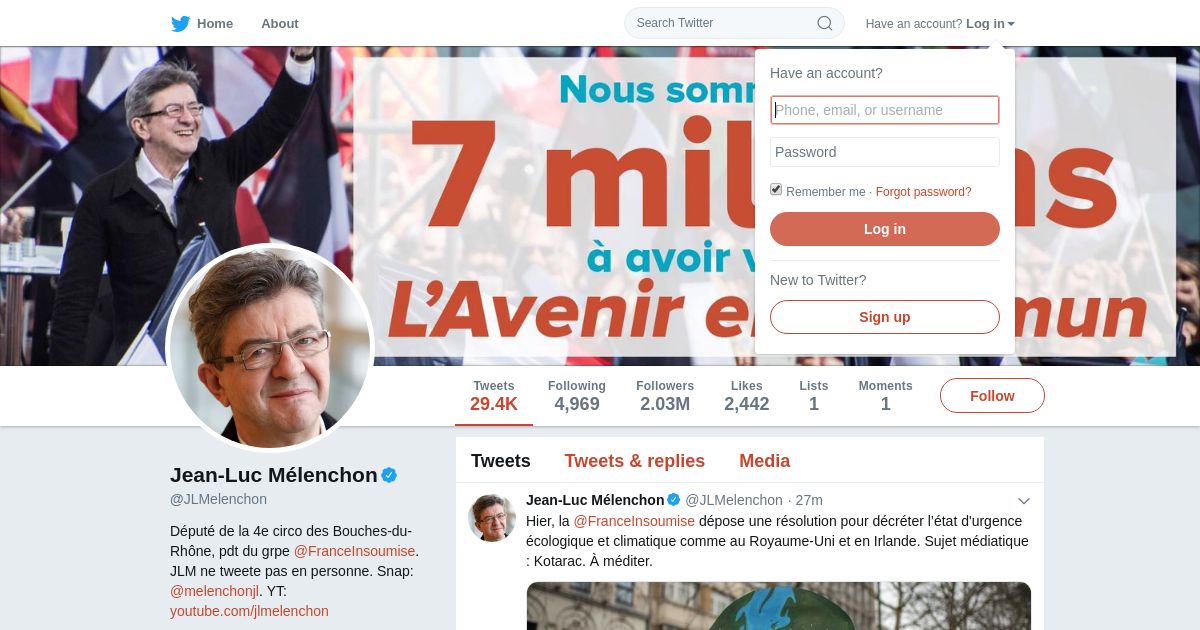Image resolution: width=1200 pixels, height=630 pixels.
Task: Click the red Log in button
Action: pos(885,229)
